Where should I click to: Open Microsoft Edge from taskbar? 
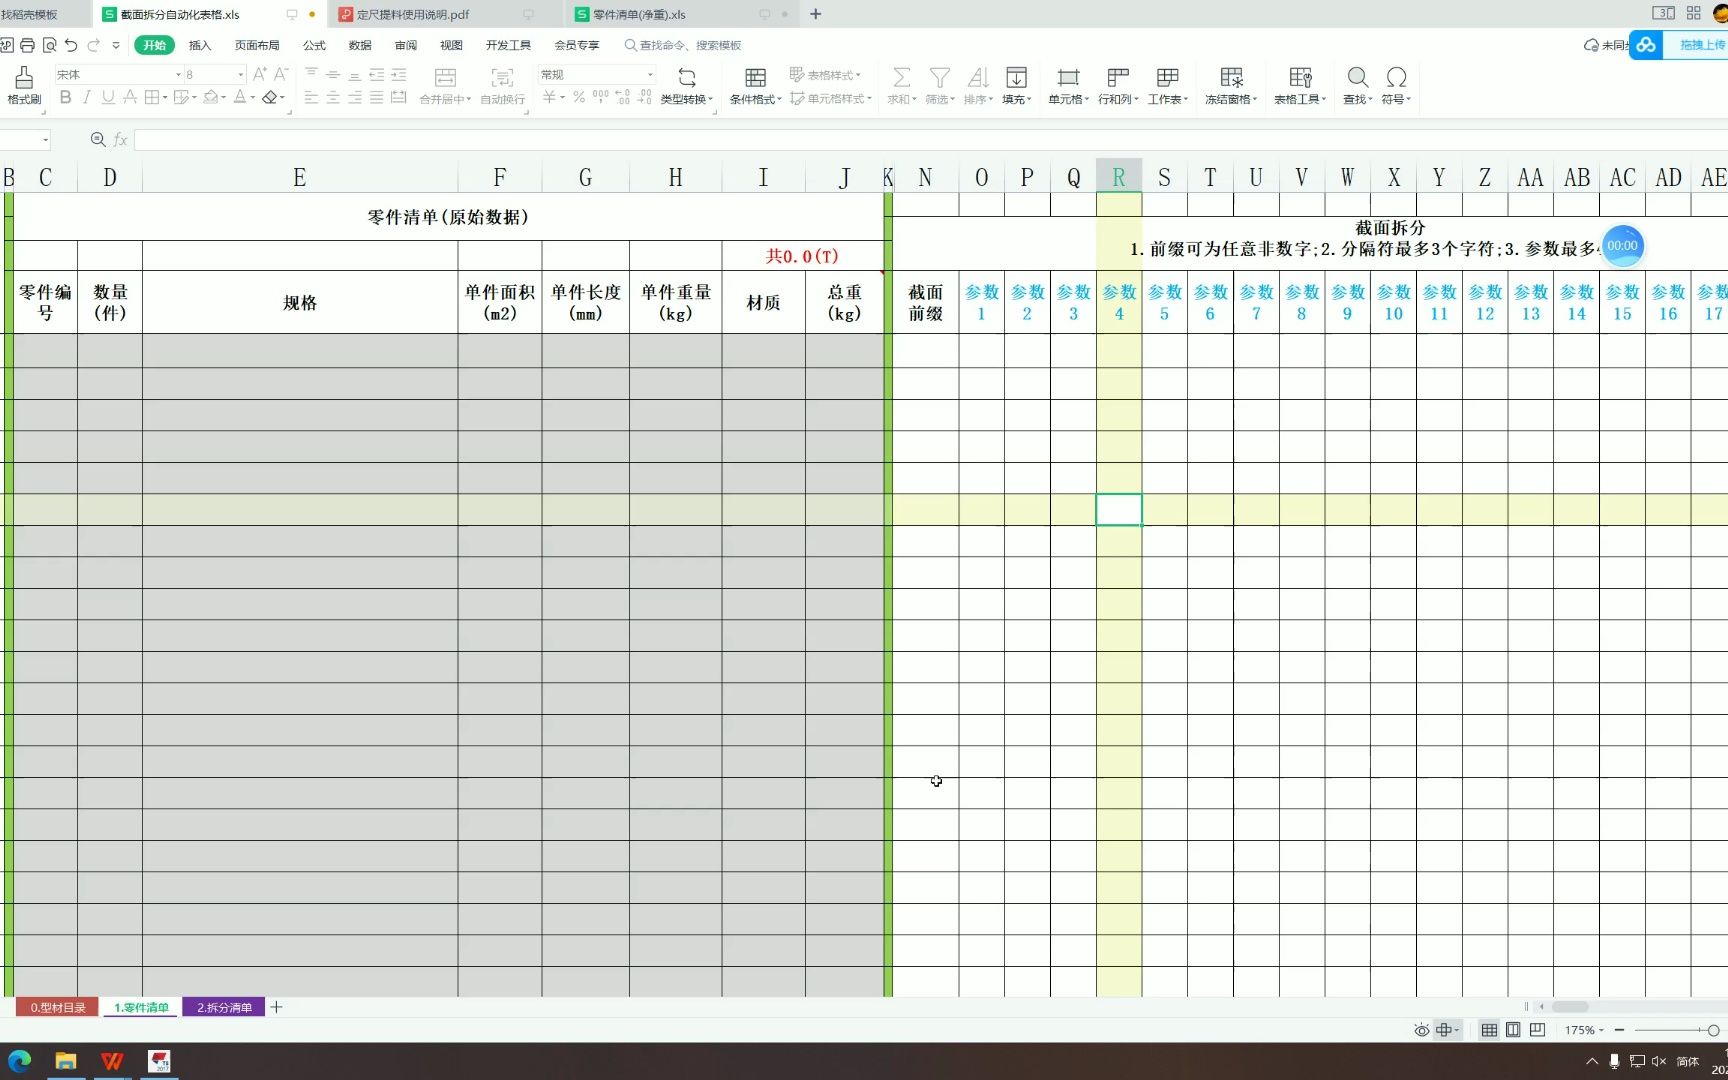click(20, 1061)
